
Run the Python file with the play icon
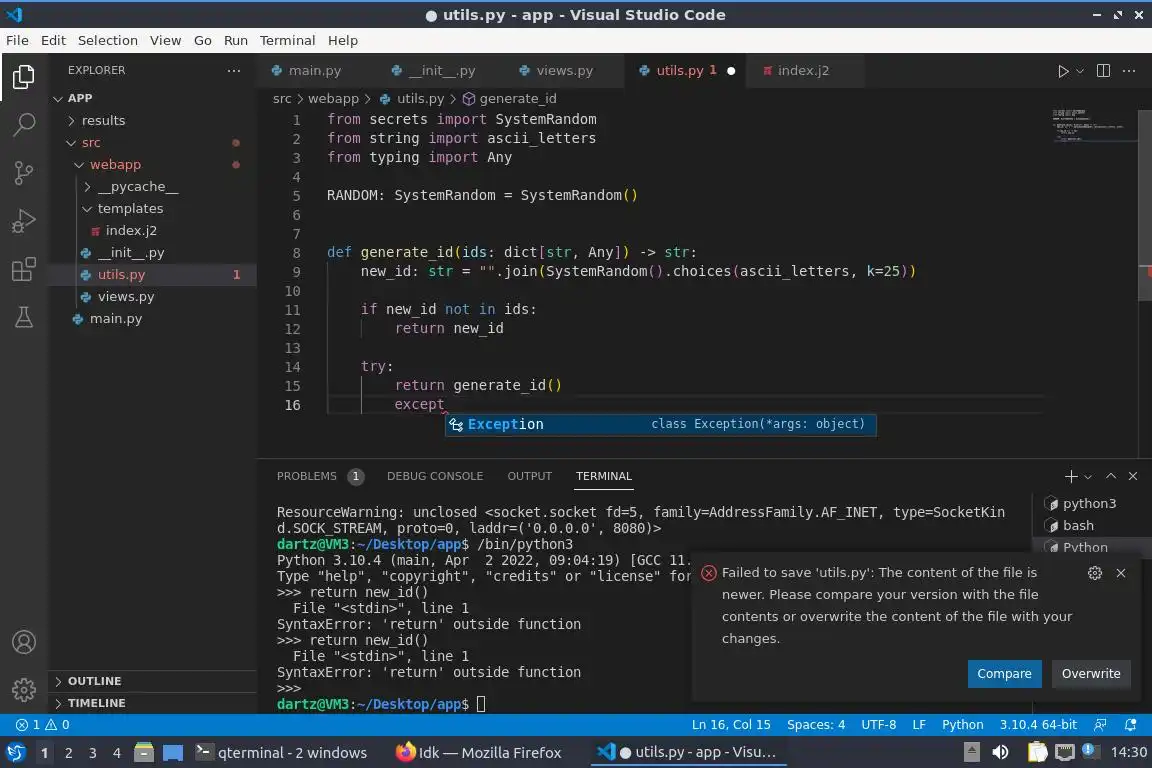[x=1062, y=71]
